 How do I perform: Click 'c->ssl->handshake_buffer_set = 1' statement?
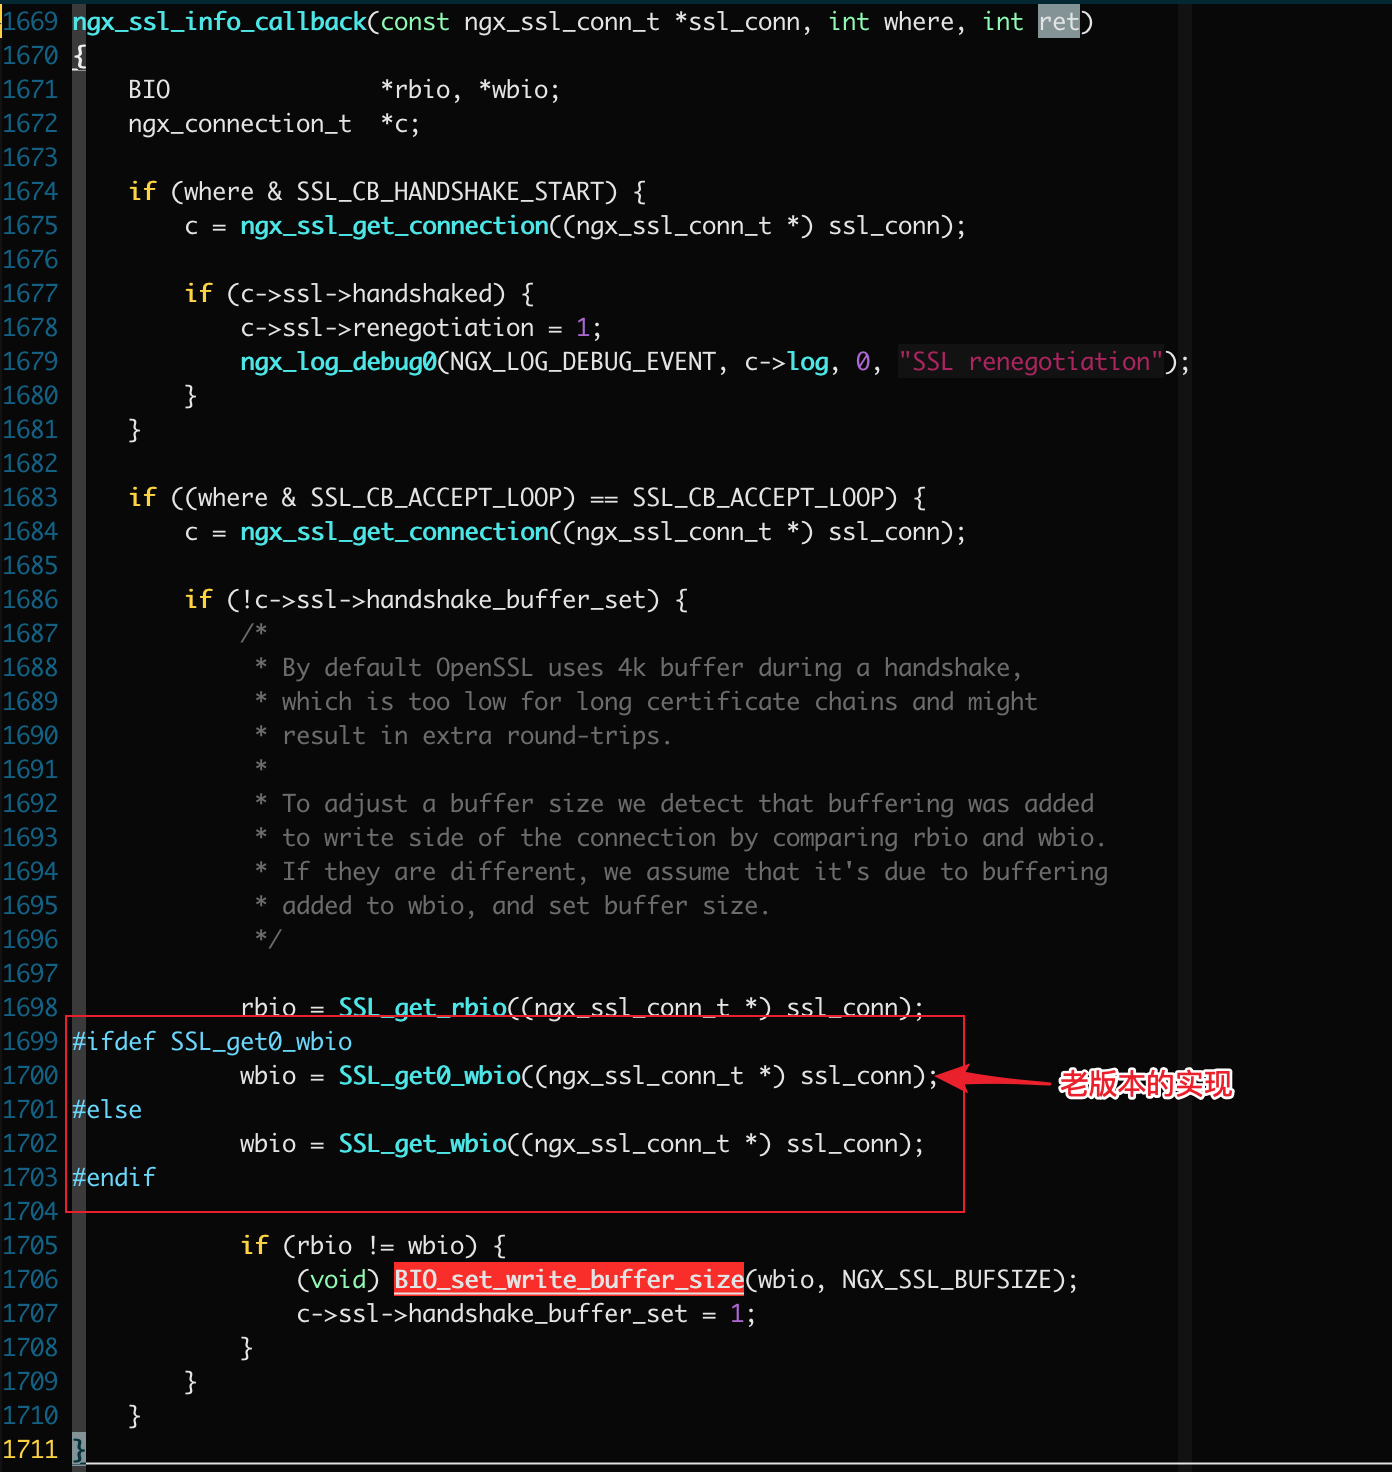tap(519, 1314)
